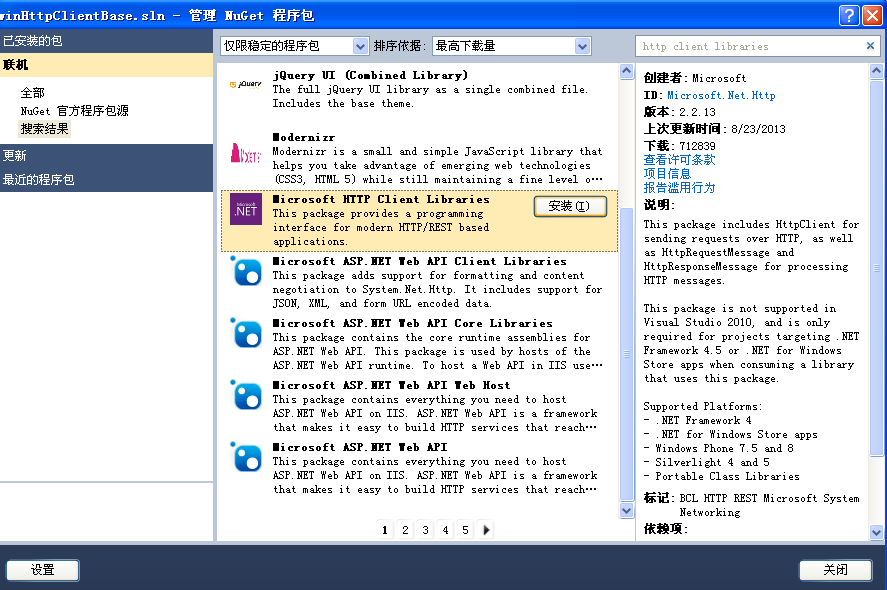The width and height of the screenshot is (887, 590).
Task: Select jQuery UI (Combined Library) package title
Action: [370, 75]
